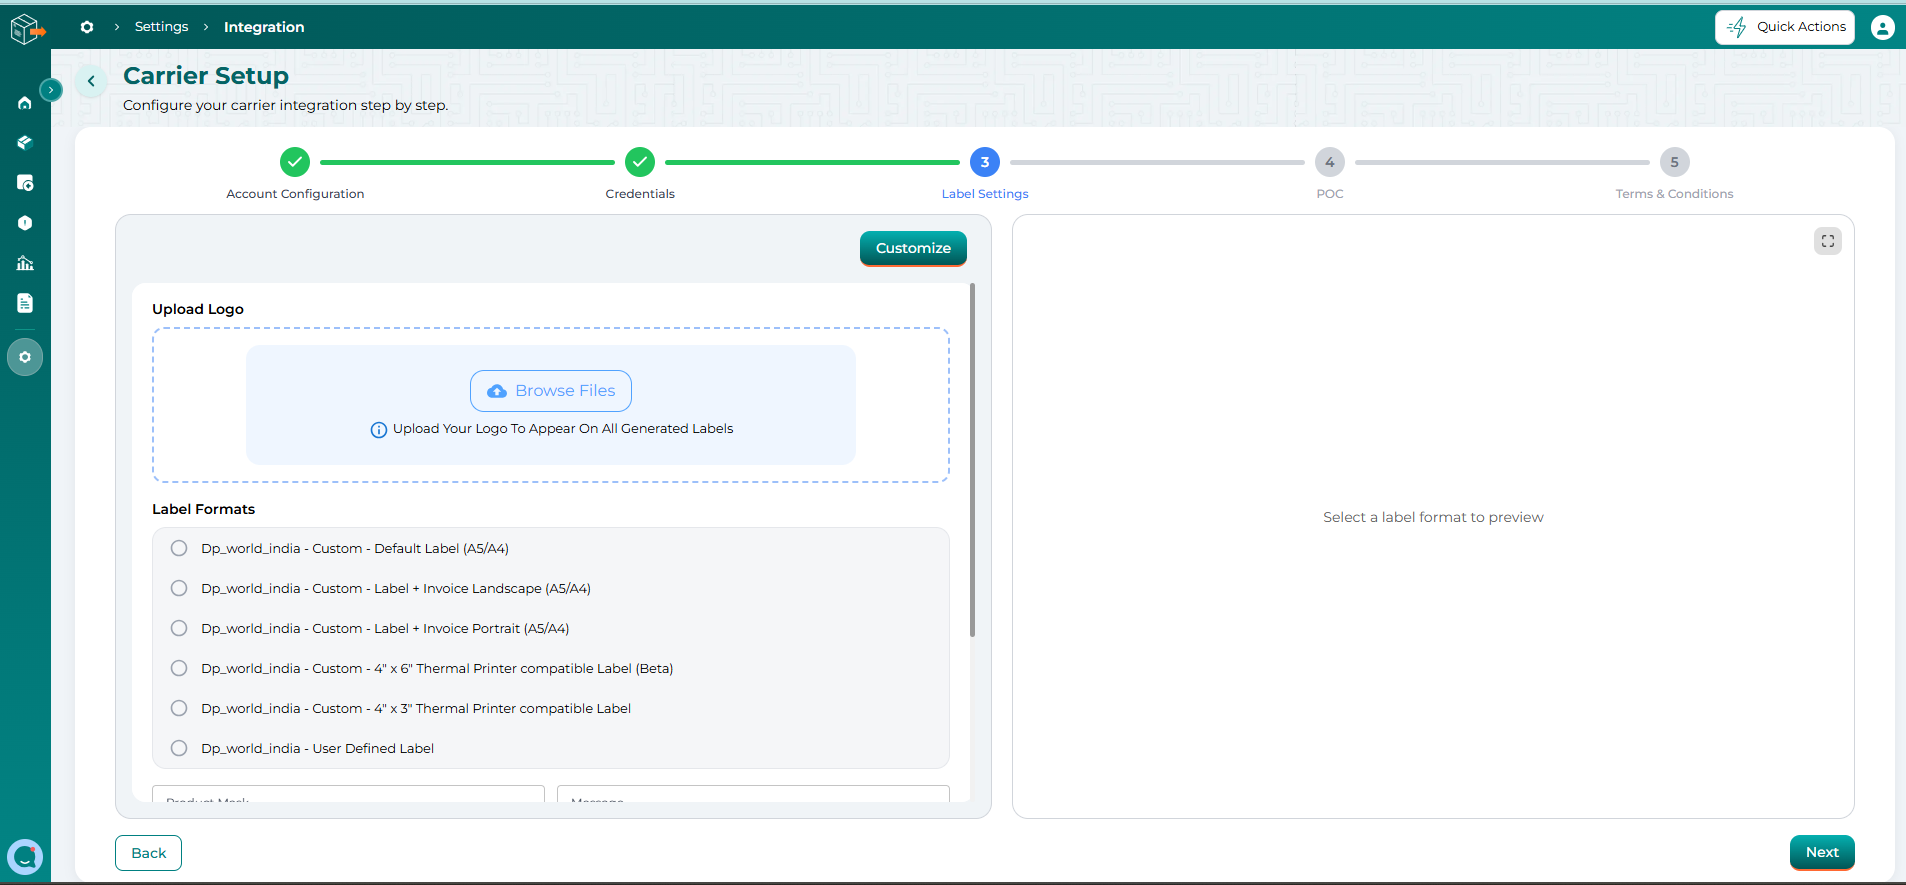Click the Customize button
This screenshot has width=1906, height=885.
coord(913,248)
